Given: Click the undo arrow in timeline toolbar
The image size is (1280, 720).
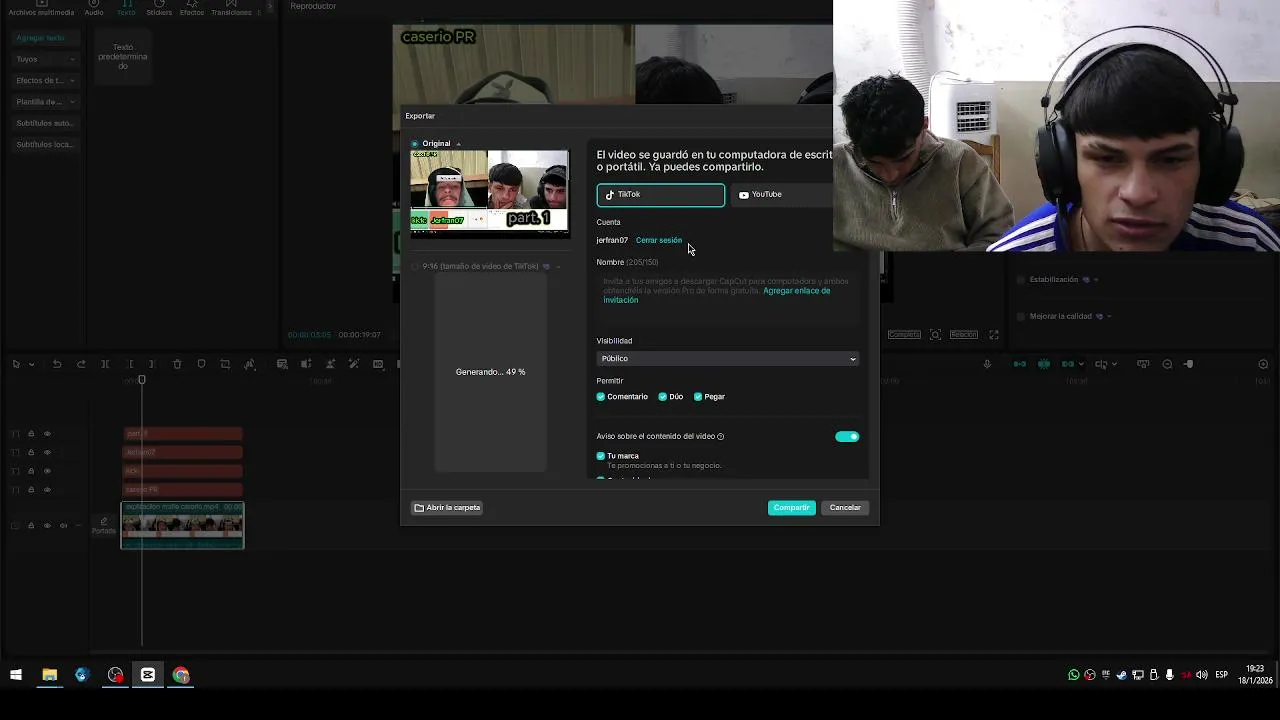Looking at the screenshot, I should point(57,364).
